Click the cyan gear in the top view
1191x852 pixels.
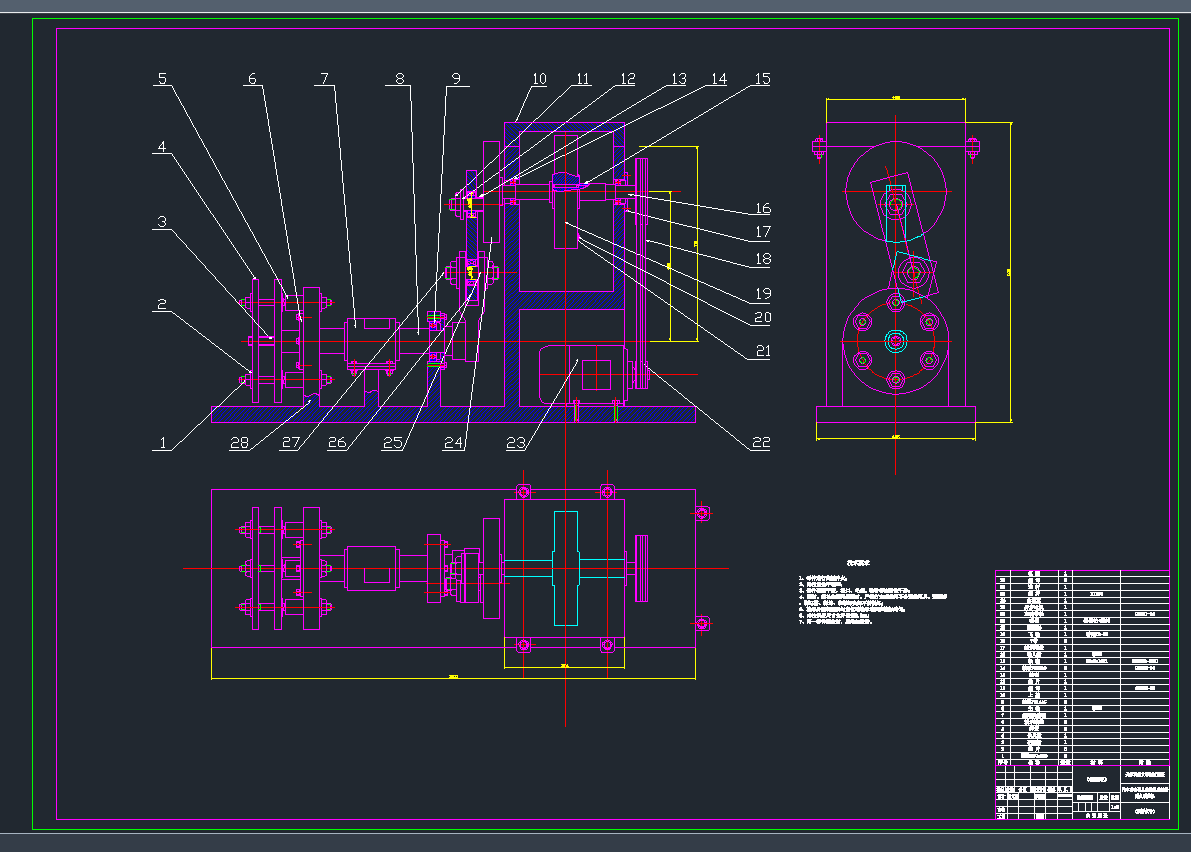565,567
